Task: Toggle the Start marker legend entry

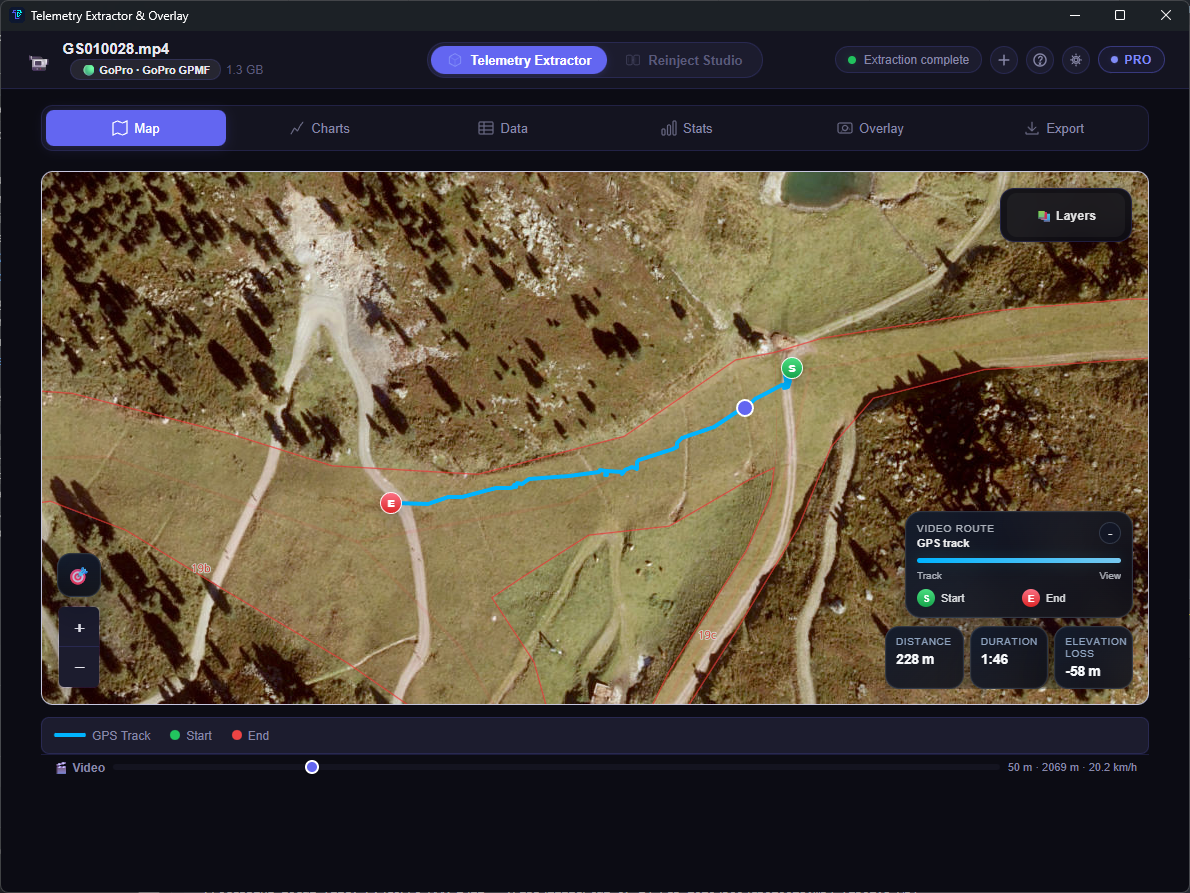Action: 190,735
